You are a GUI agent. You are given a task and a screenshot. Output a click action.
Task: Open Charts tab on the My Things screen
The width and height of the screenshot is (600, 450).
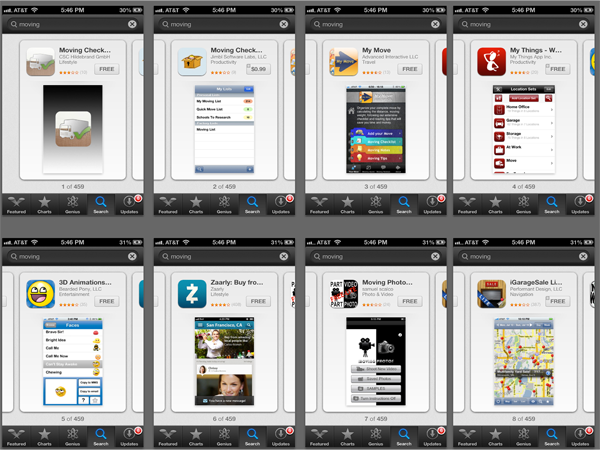(495, 205)
